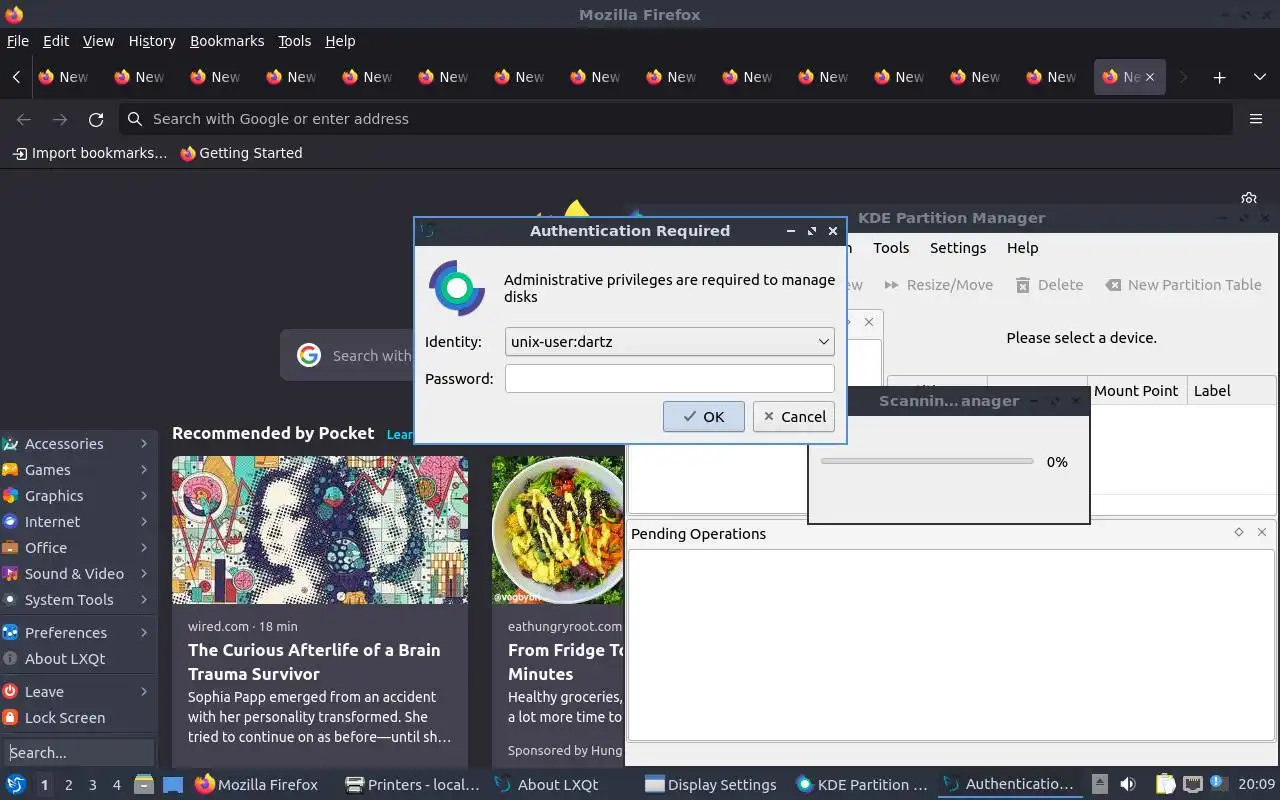Image resolution: width=1280 pixels, height=800 pixels.
Task: Open the list all tabs dropdown
Action: pyautogui.click(x=1259, y=77)
